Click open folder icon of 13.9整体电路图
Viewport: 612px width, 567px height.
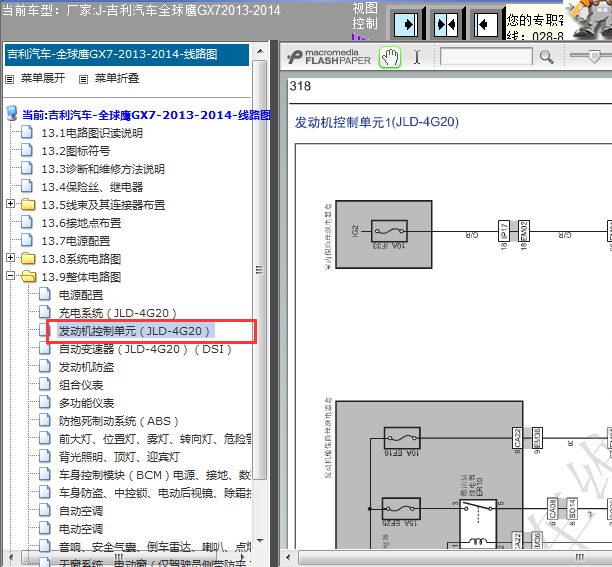28,276
